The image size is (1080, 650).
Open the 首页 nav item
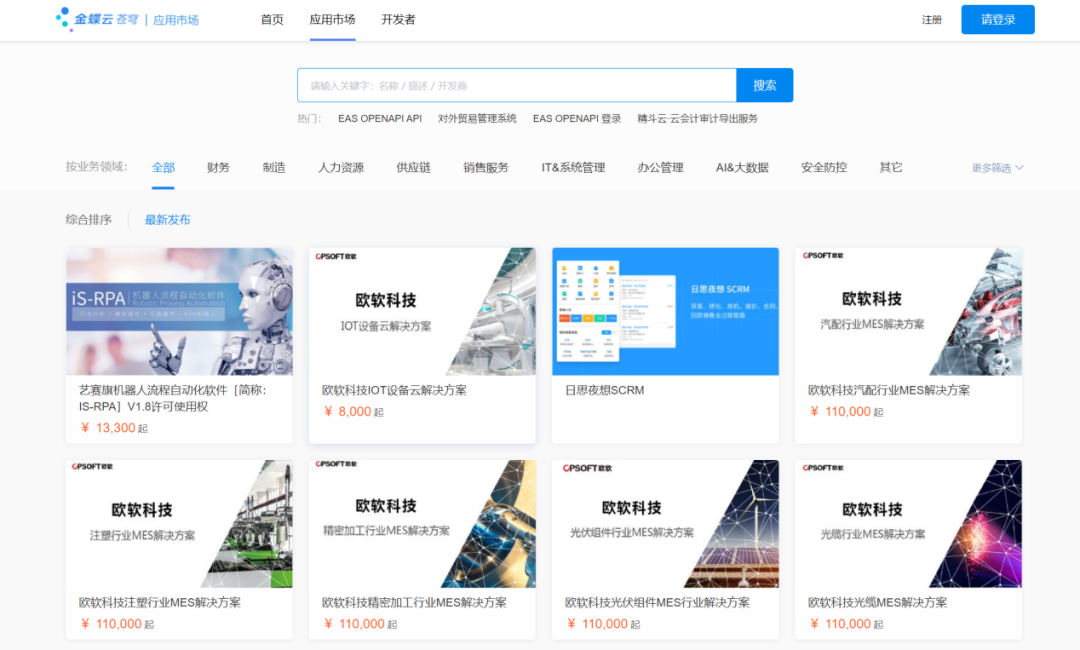(272, 19)
